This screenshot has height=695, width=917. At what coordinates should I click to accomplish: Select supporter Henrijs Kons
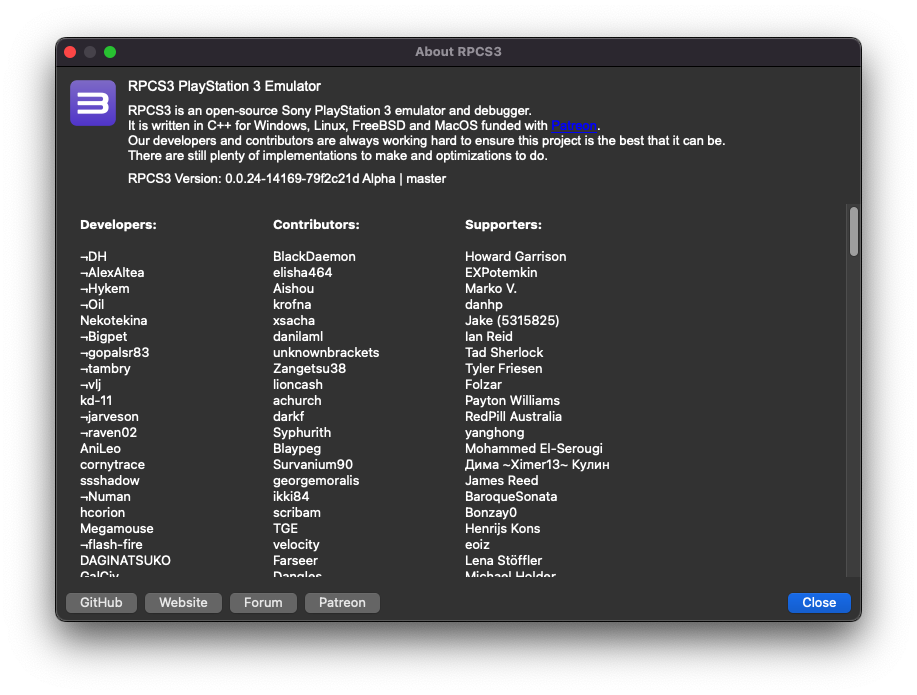pyautogui.click(x=502, y=529)
